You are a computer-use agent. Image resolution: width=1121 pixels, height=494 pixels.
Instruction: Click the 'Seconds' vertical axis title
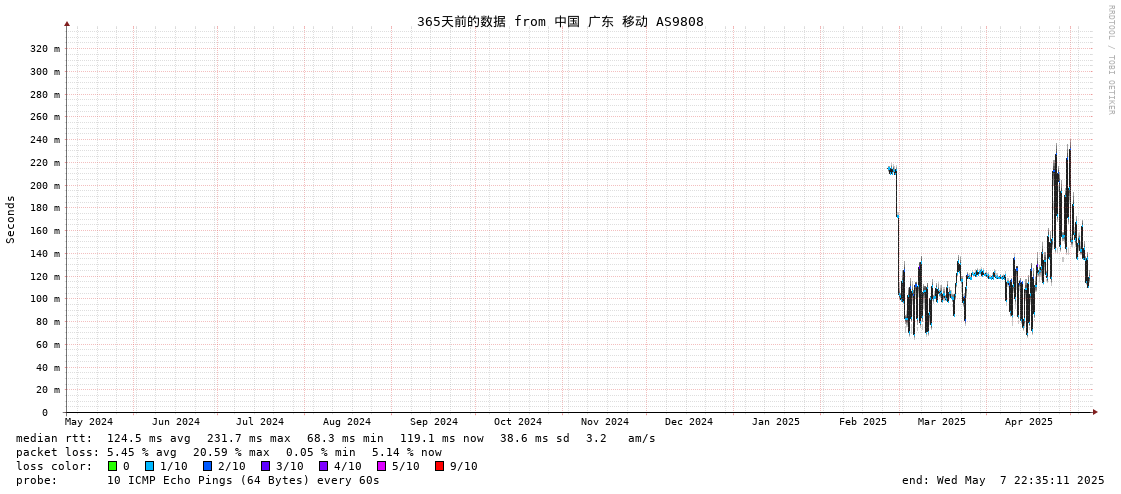coord(11,219)
